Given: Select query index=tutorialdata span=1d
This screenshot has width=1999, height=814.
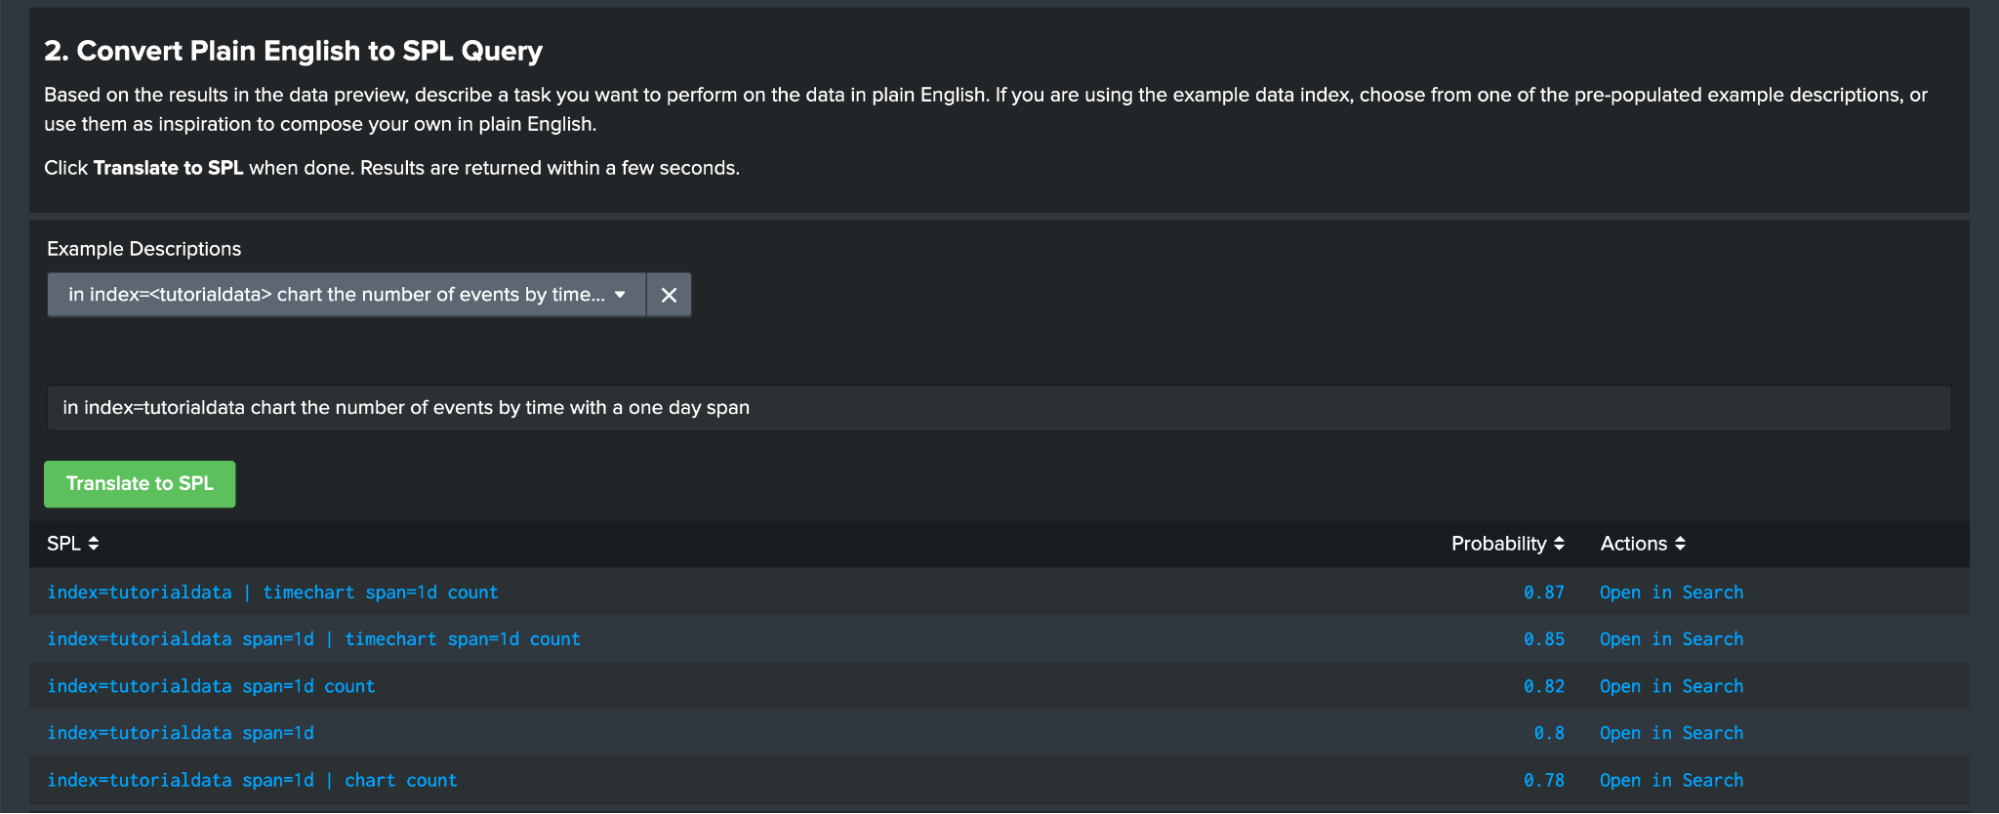Looking at the screenshot, I should pyautogui.click(x=180, y=733).
